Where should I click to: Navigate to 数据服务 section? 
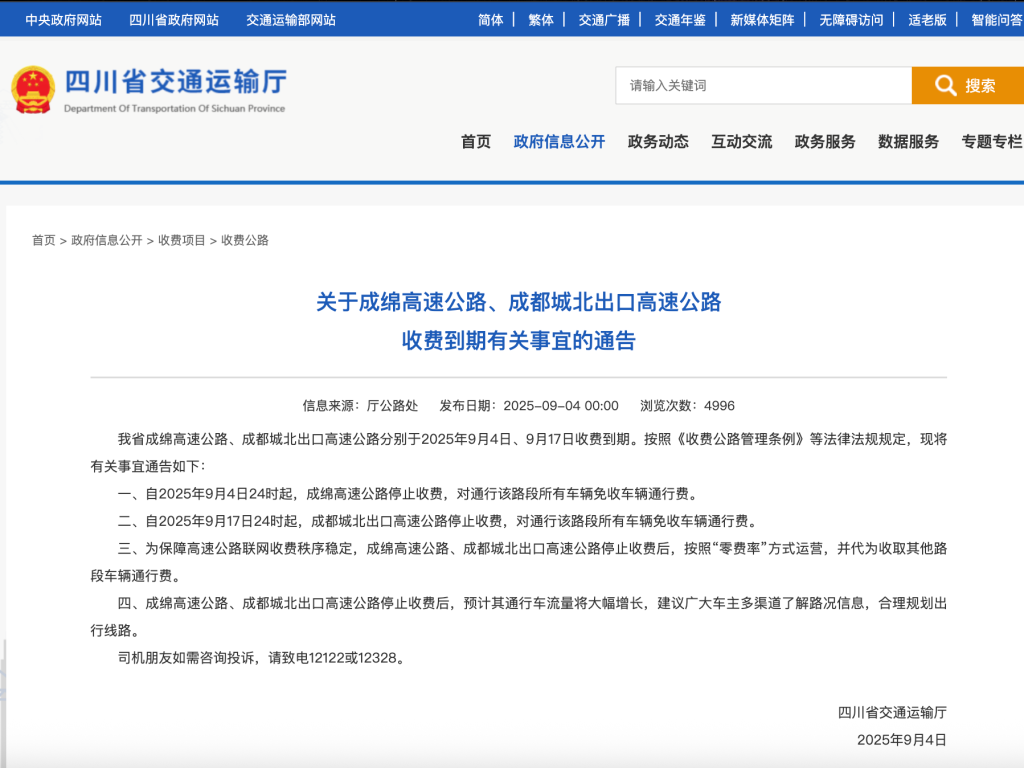908,142
